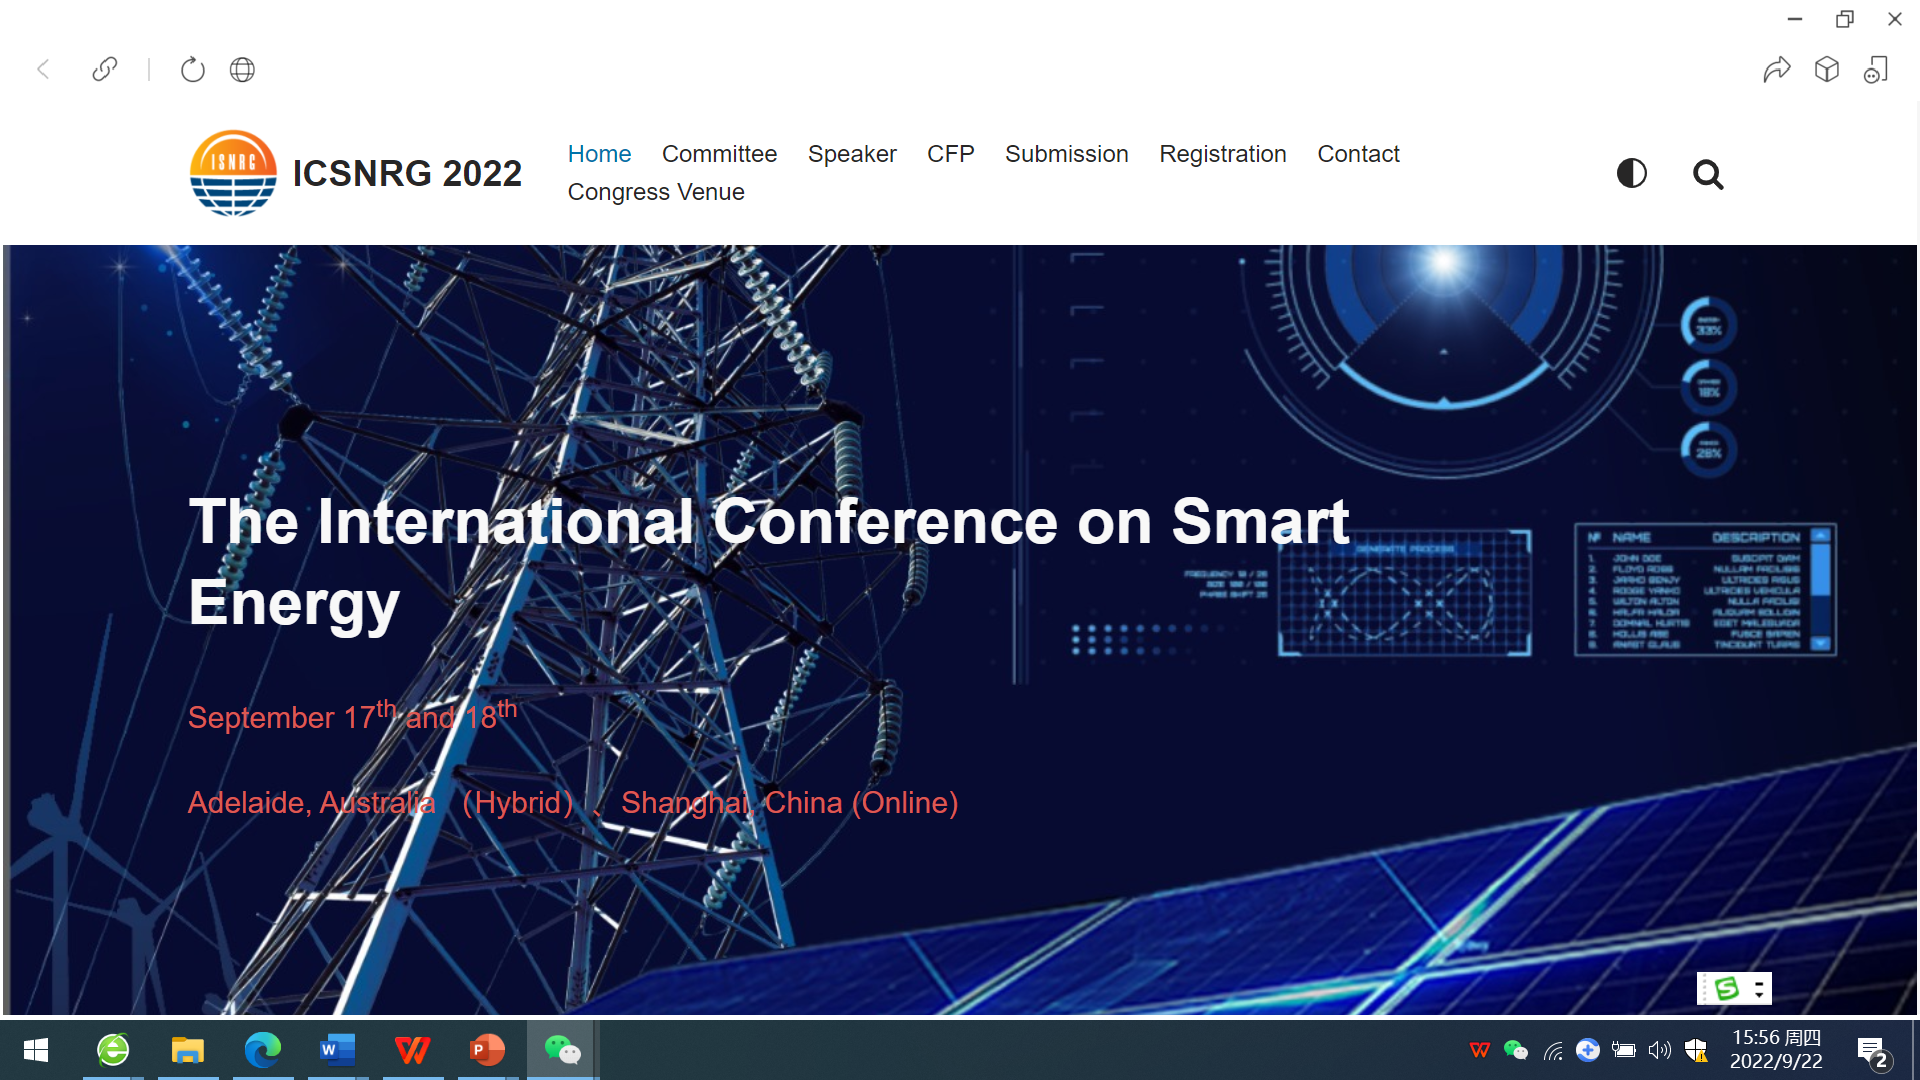Click the share arrow icon
The width and height of the screenshot is (1920, 1080).
(1776, 69)
